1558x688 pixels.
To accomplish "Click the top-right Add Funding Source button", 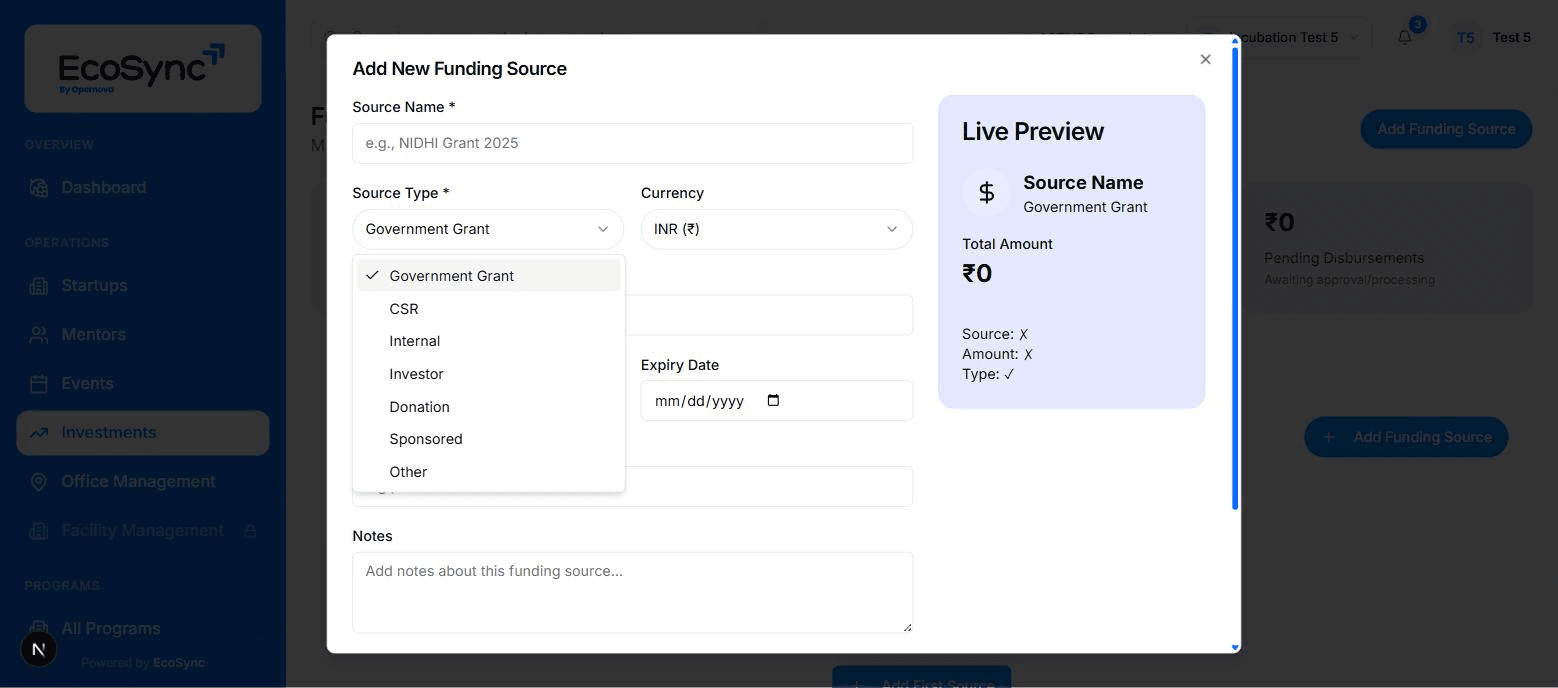I will 1446,129.
